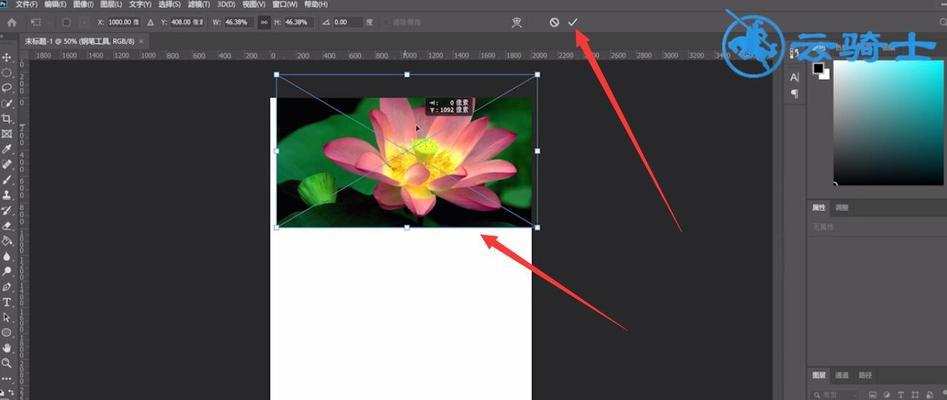
Task: Open 窗口(W) menu
Action: point(284,4)
